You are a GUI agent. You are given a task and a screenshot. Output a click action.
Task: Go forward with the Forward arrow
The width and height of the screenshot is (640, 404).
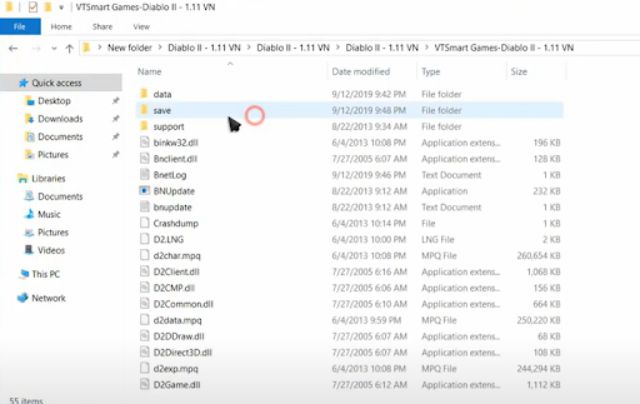[36, 49]
